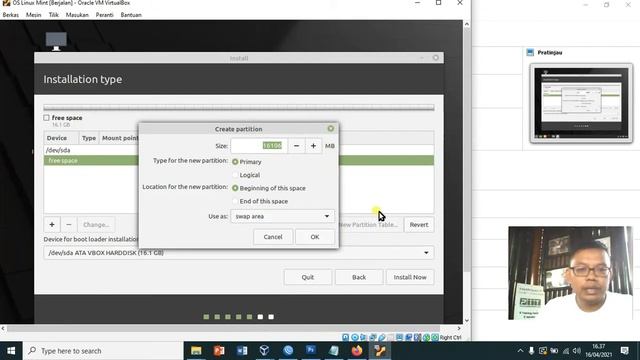Choose End of this space location
This screenshot has height=360, width=640.
[x=235, y=201]
